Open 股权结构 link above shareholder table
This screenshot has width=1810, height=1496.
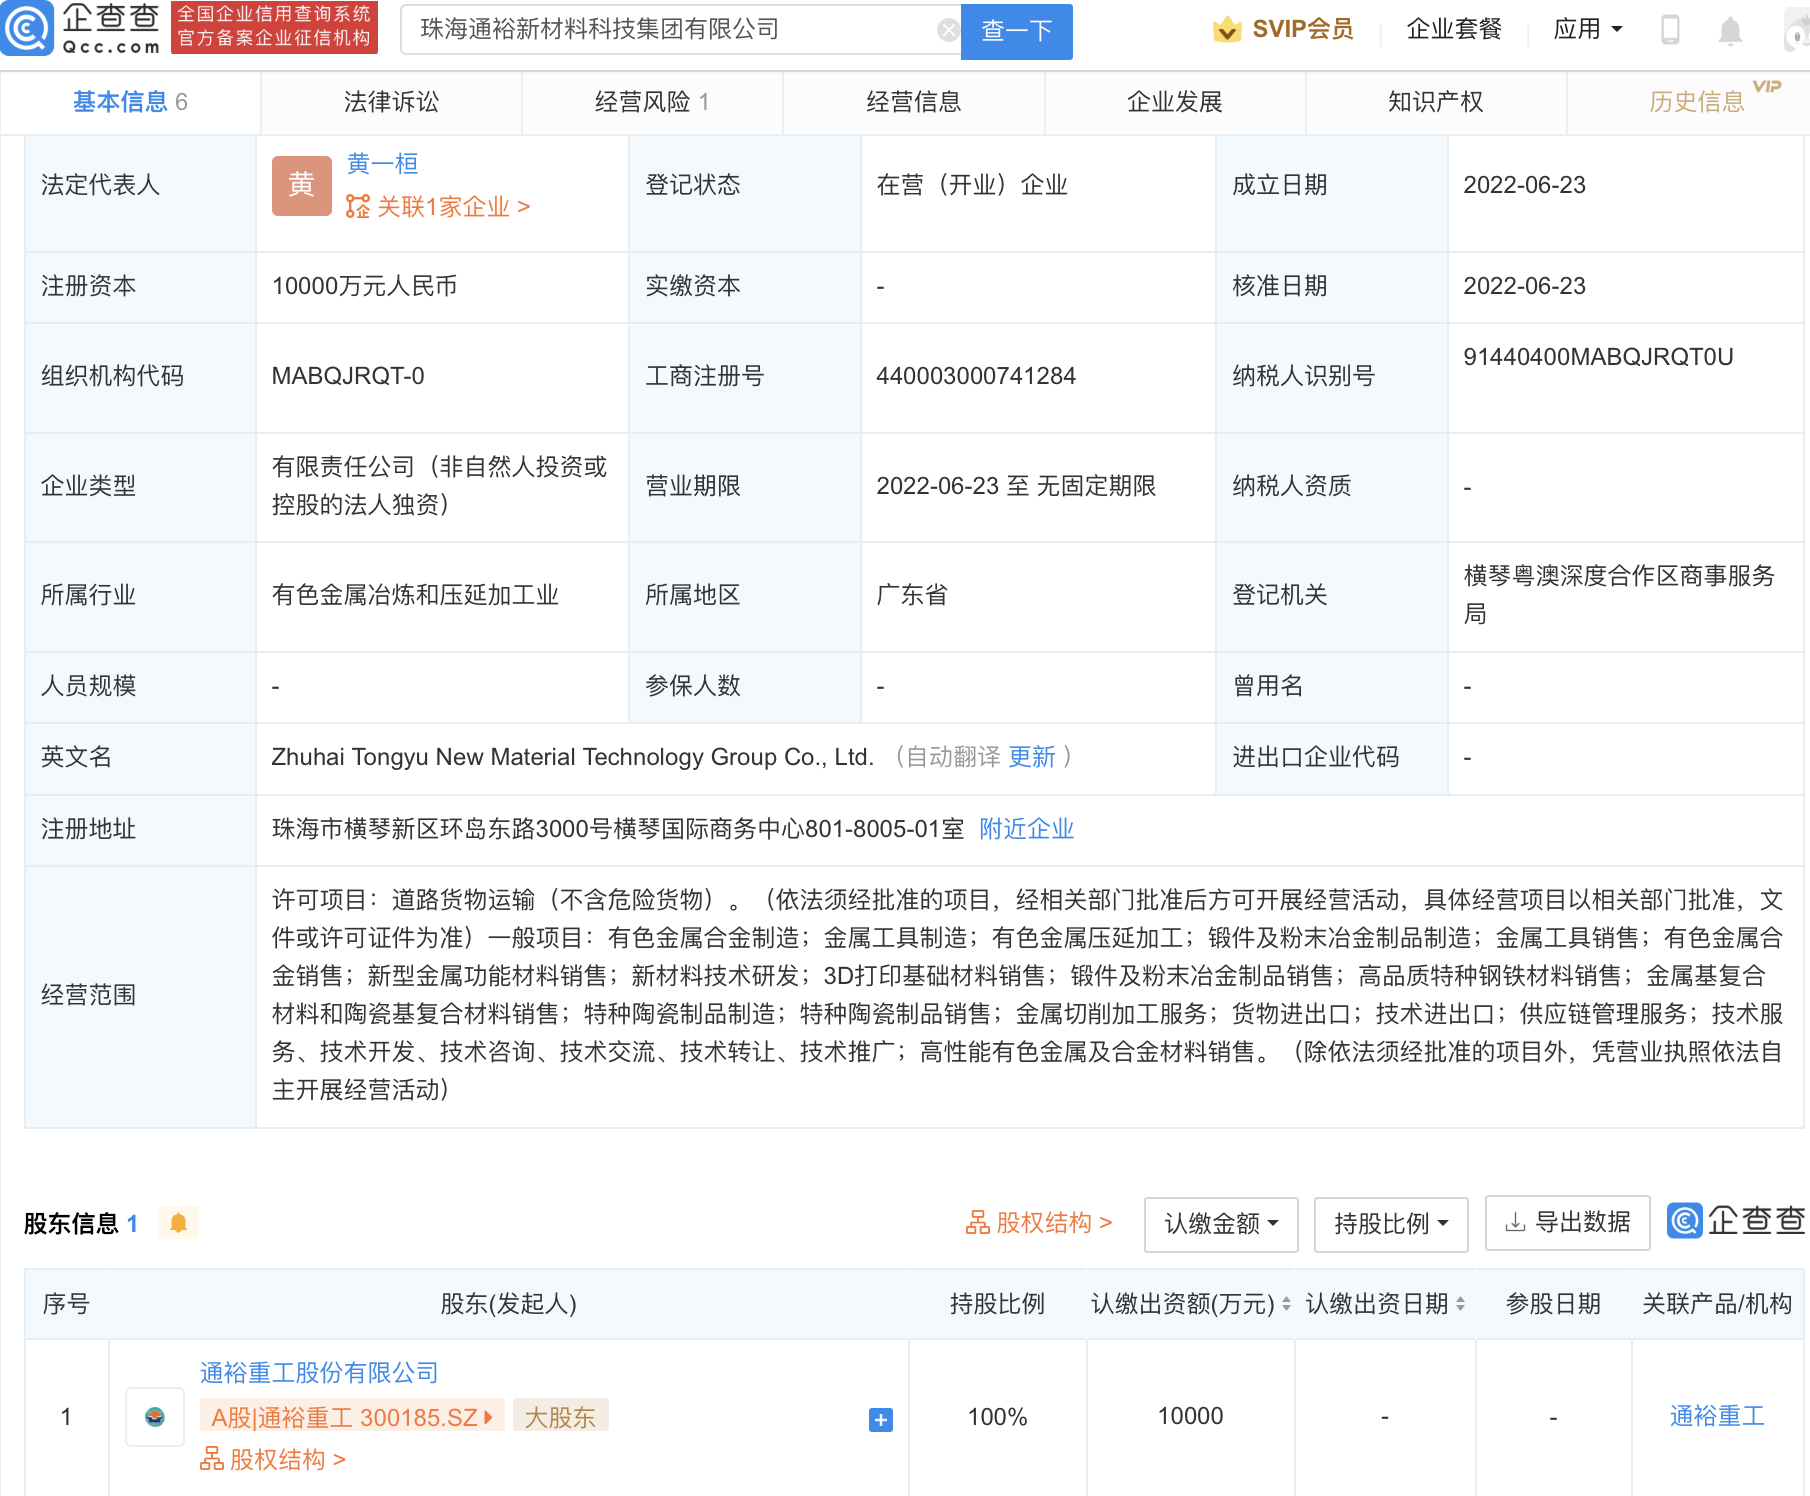[x=1038, y=1223]
